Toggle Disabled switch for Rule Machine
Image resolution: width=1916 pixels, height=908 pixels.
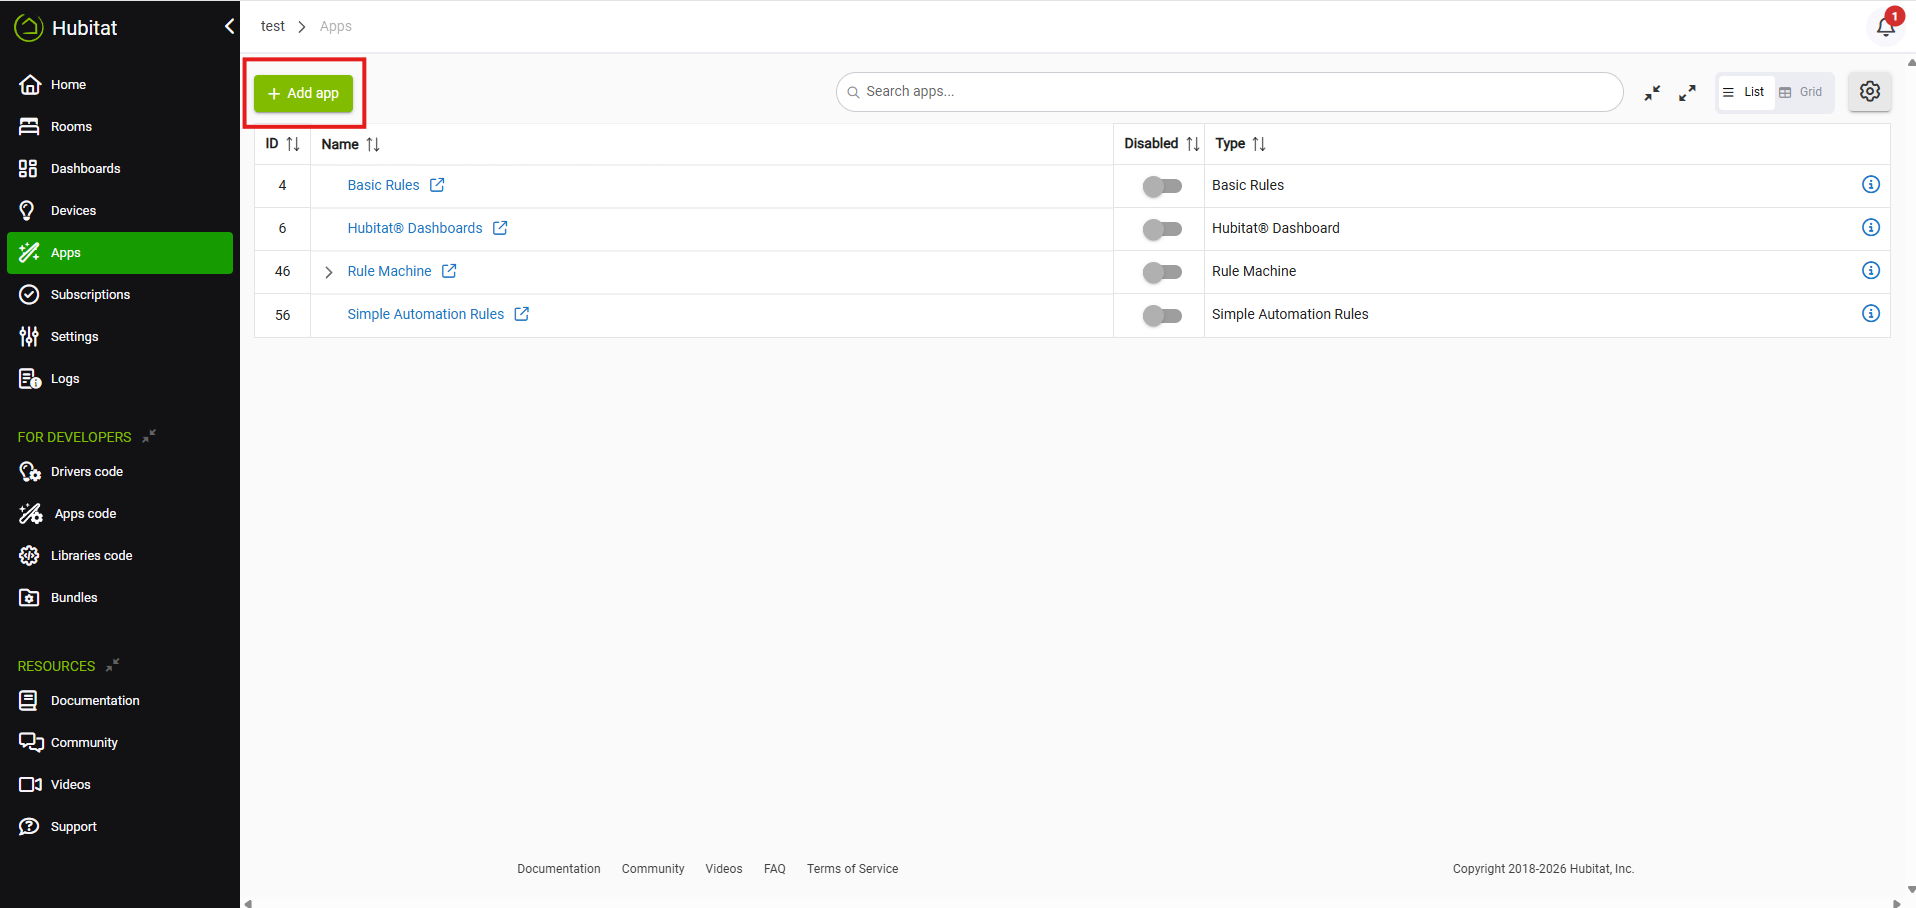tap(1162, 272)
